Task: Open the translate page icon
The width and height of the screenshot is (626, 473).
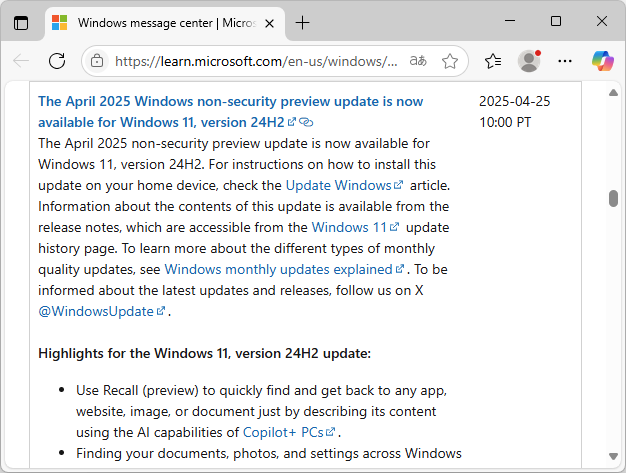Action: click(418, 61)
